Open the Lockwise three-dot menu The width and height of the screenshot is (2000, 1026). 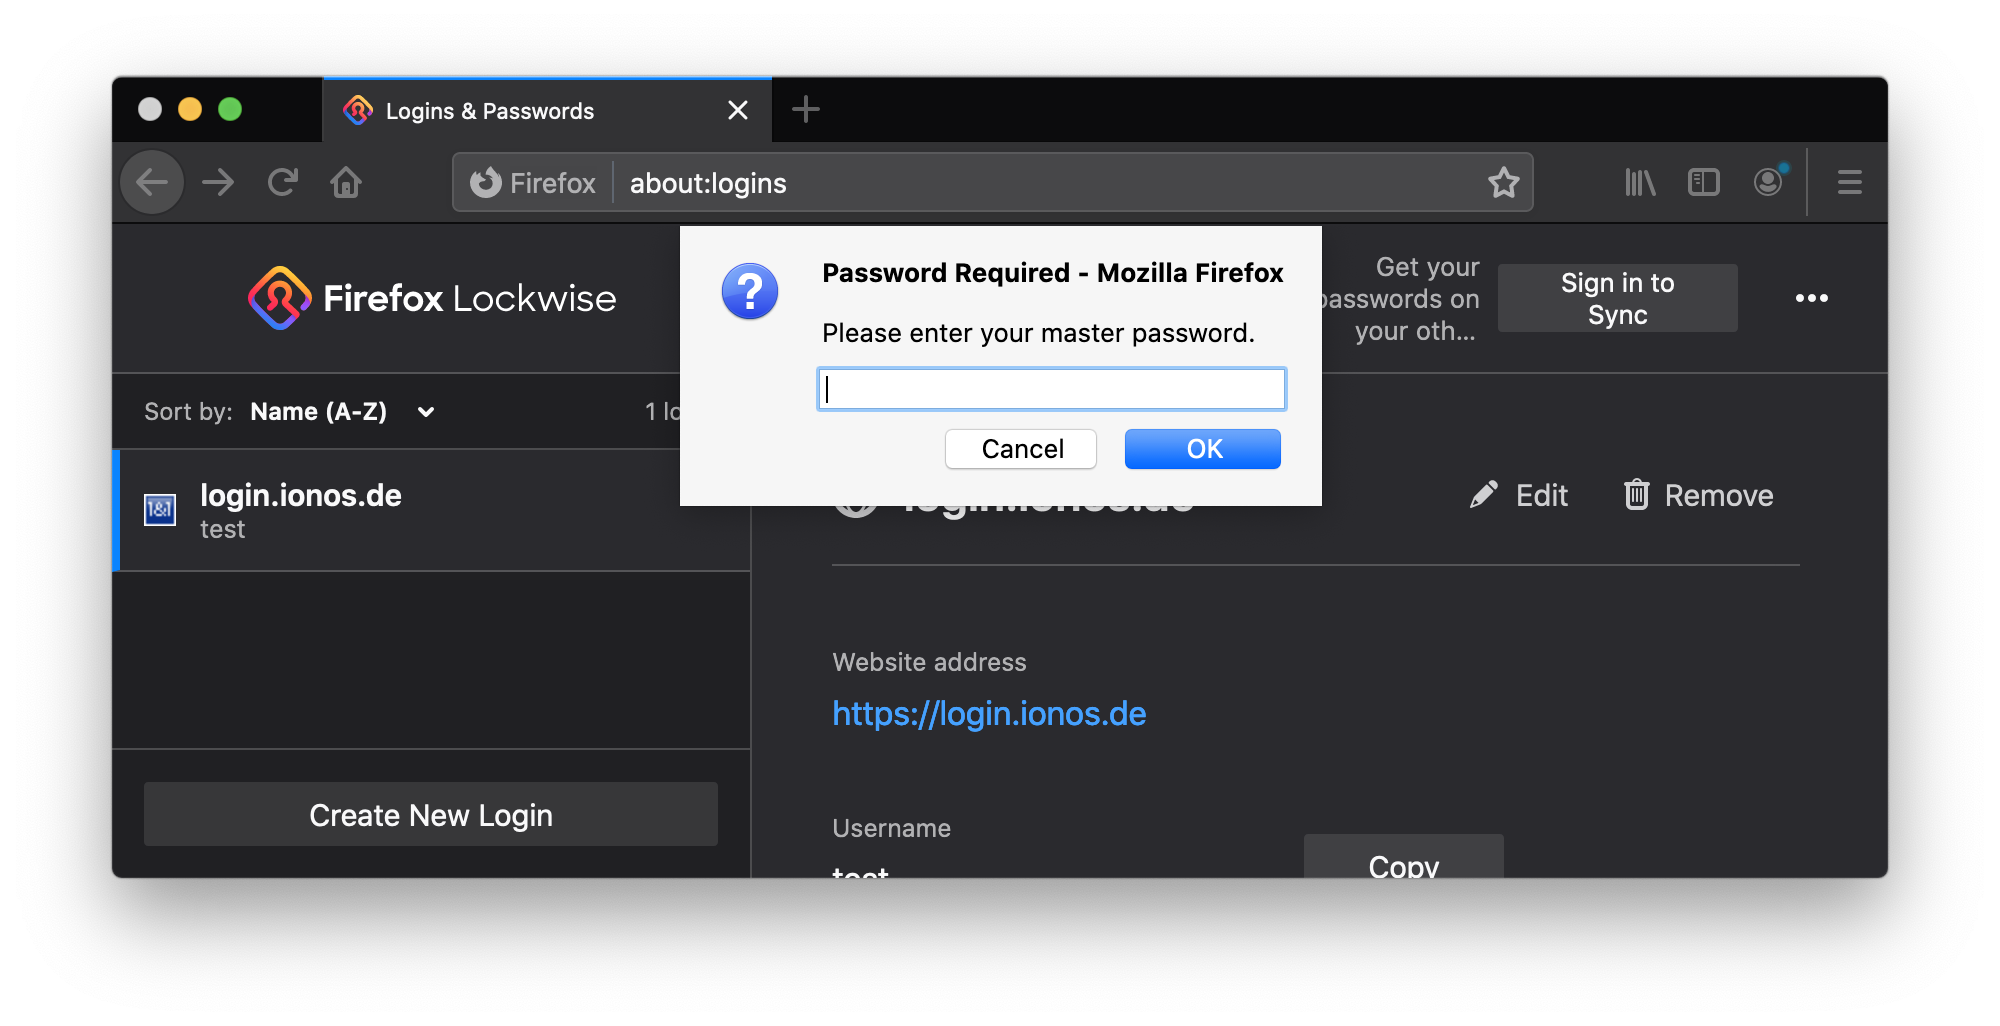tap(1811, 298)
